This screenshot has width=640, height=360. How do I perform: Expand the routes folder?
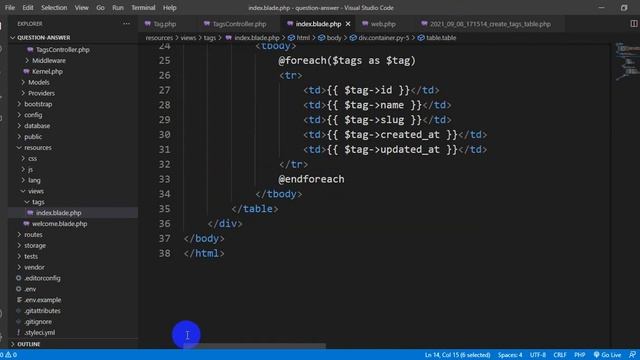33,235
